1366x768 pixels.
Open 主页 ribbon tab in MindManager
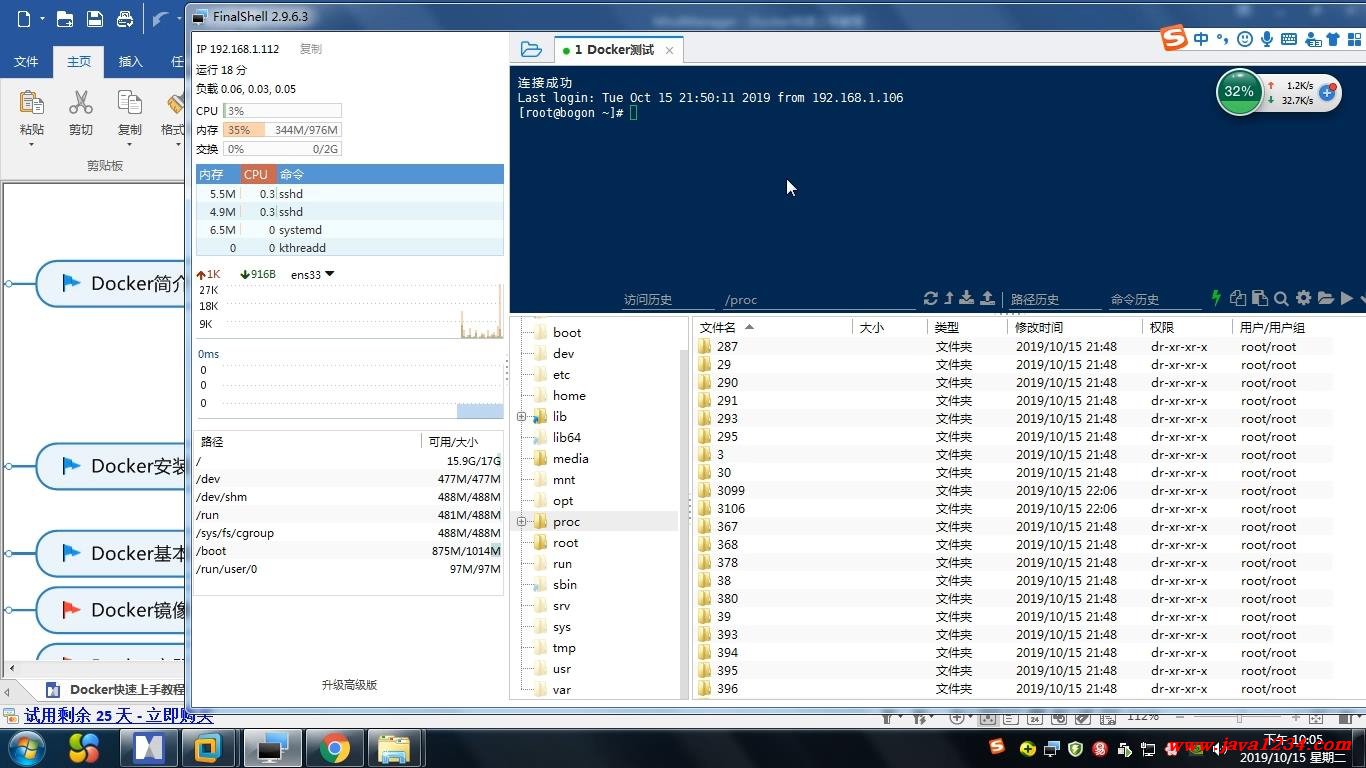79,61
